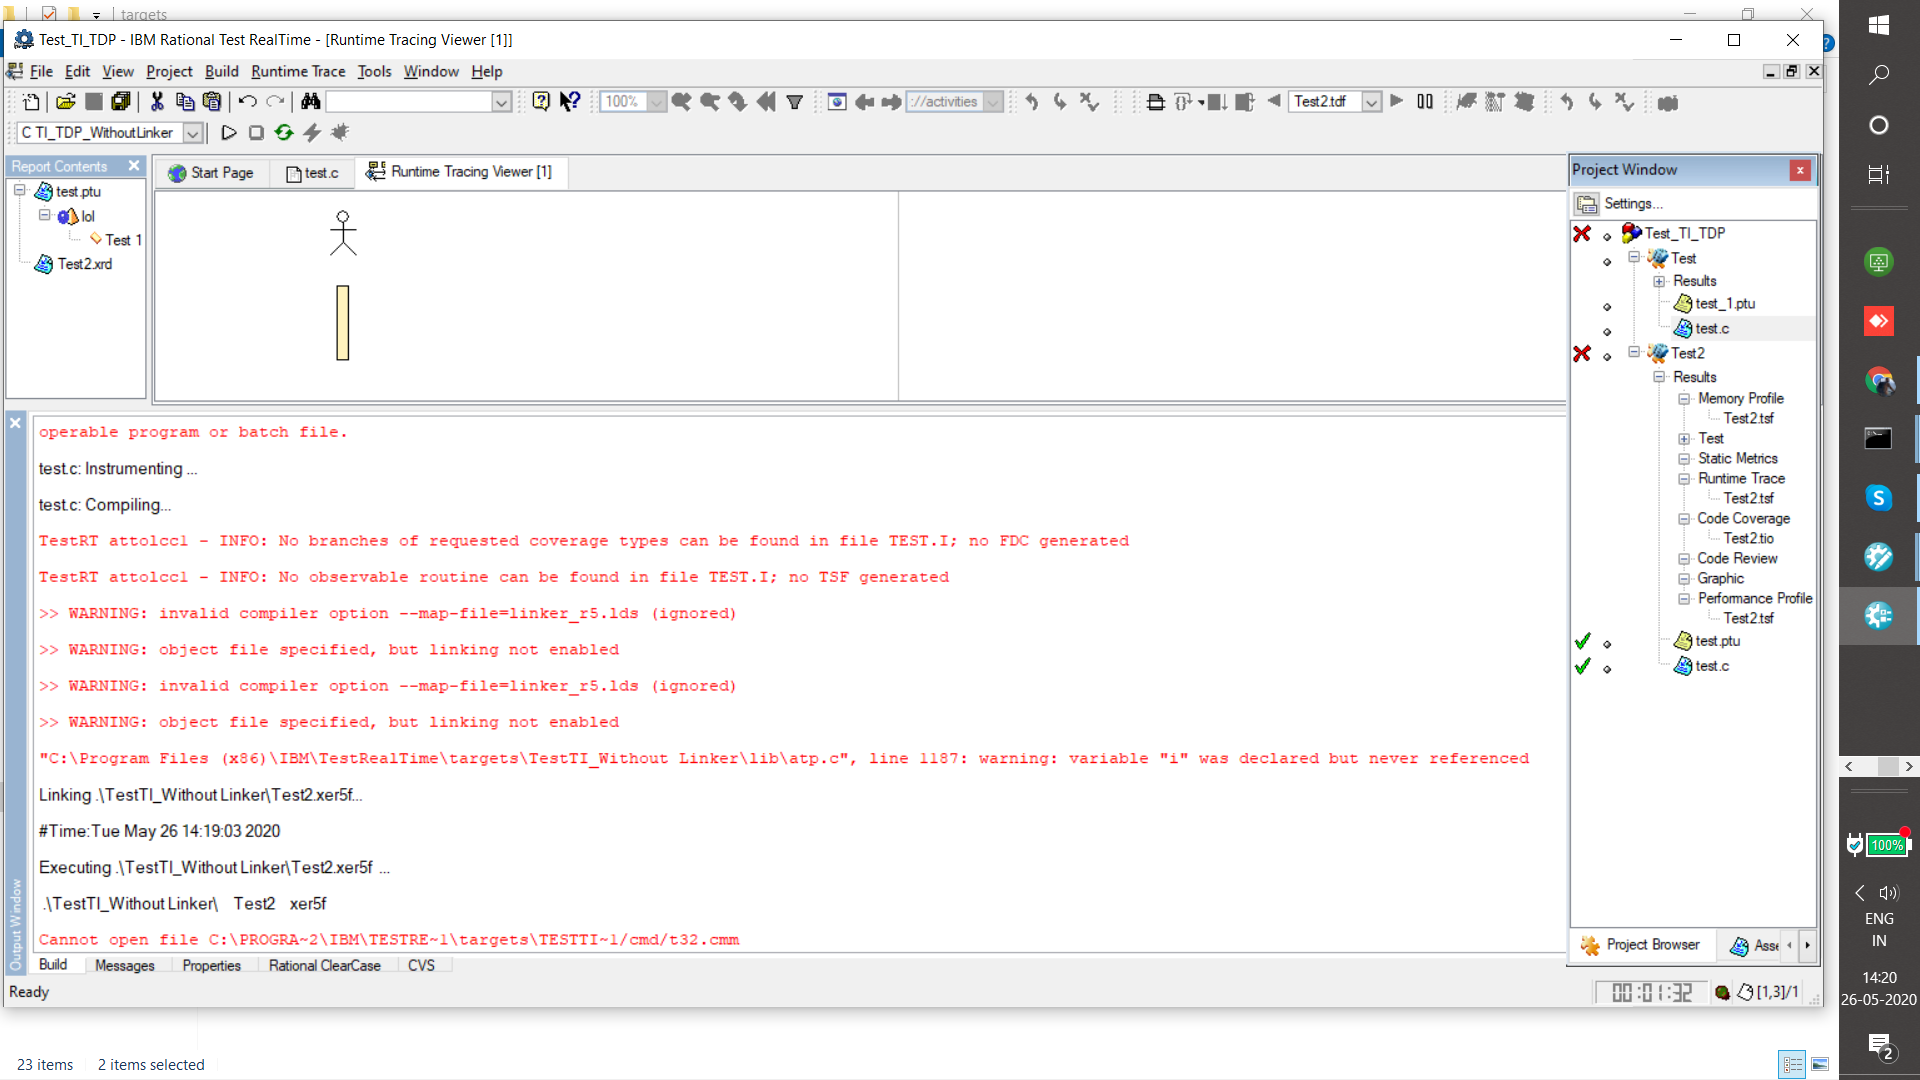Open the Test2.tdf dropdown
The image size is (1920, 1080).
1372,102
